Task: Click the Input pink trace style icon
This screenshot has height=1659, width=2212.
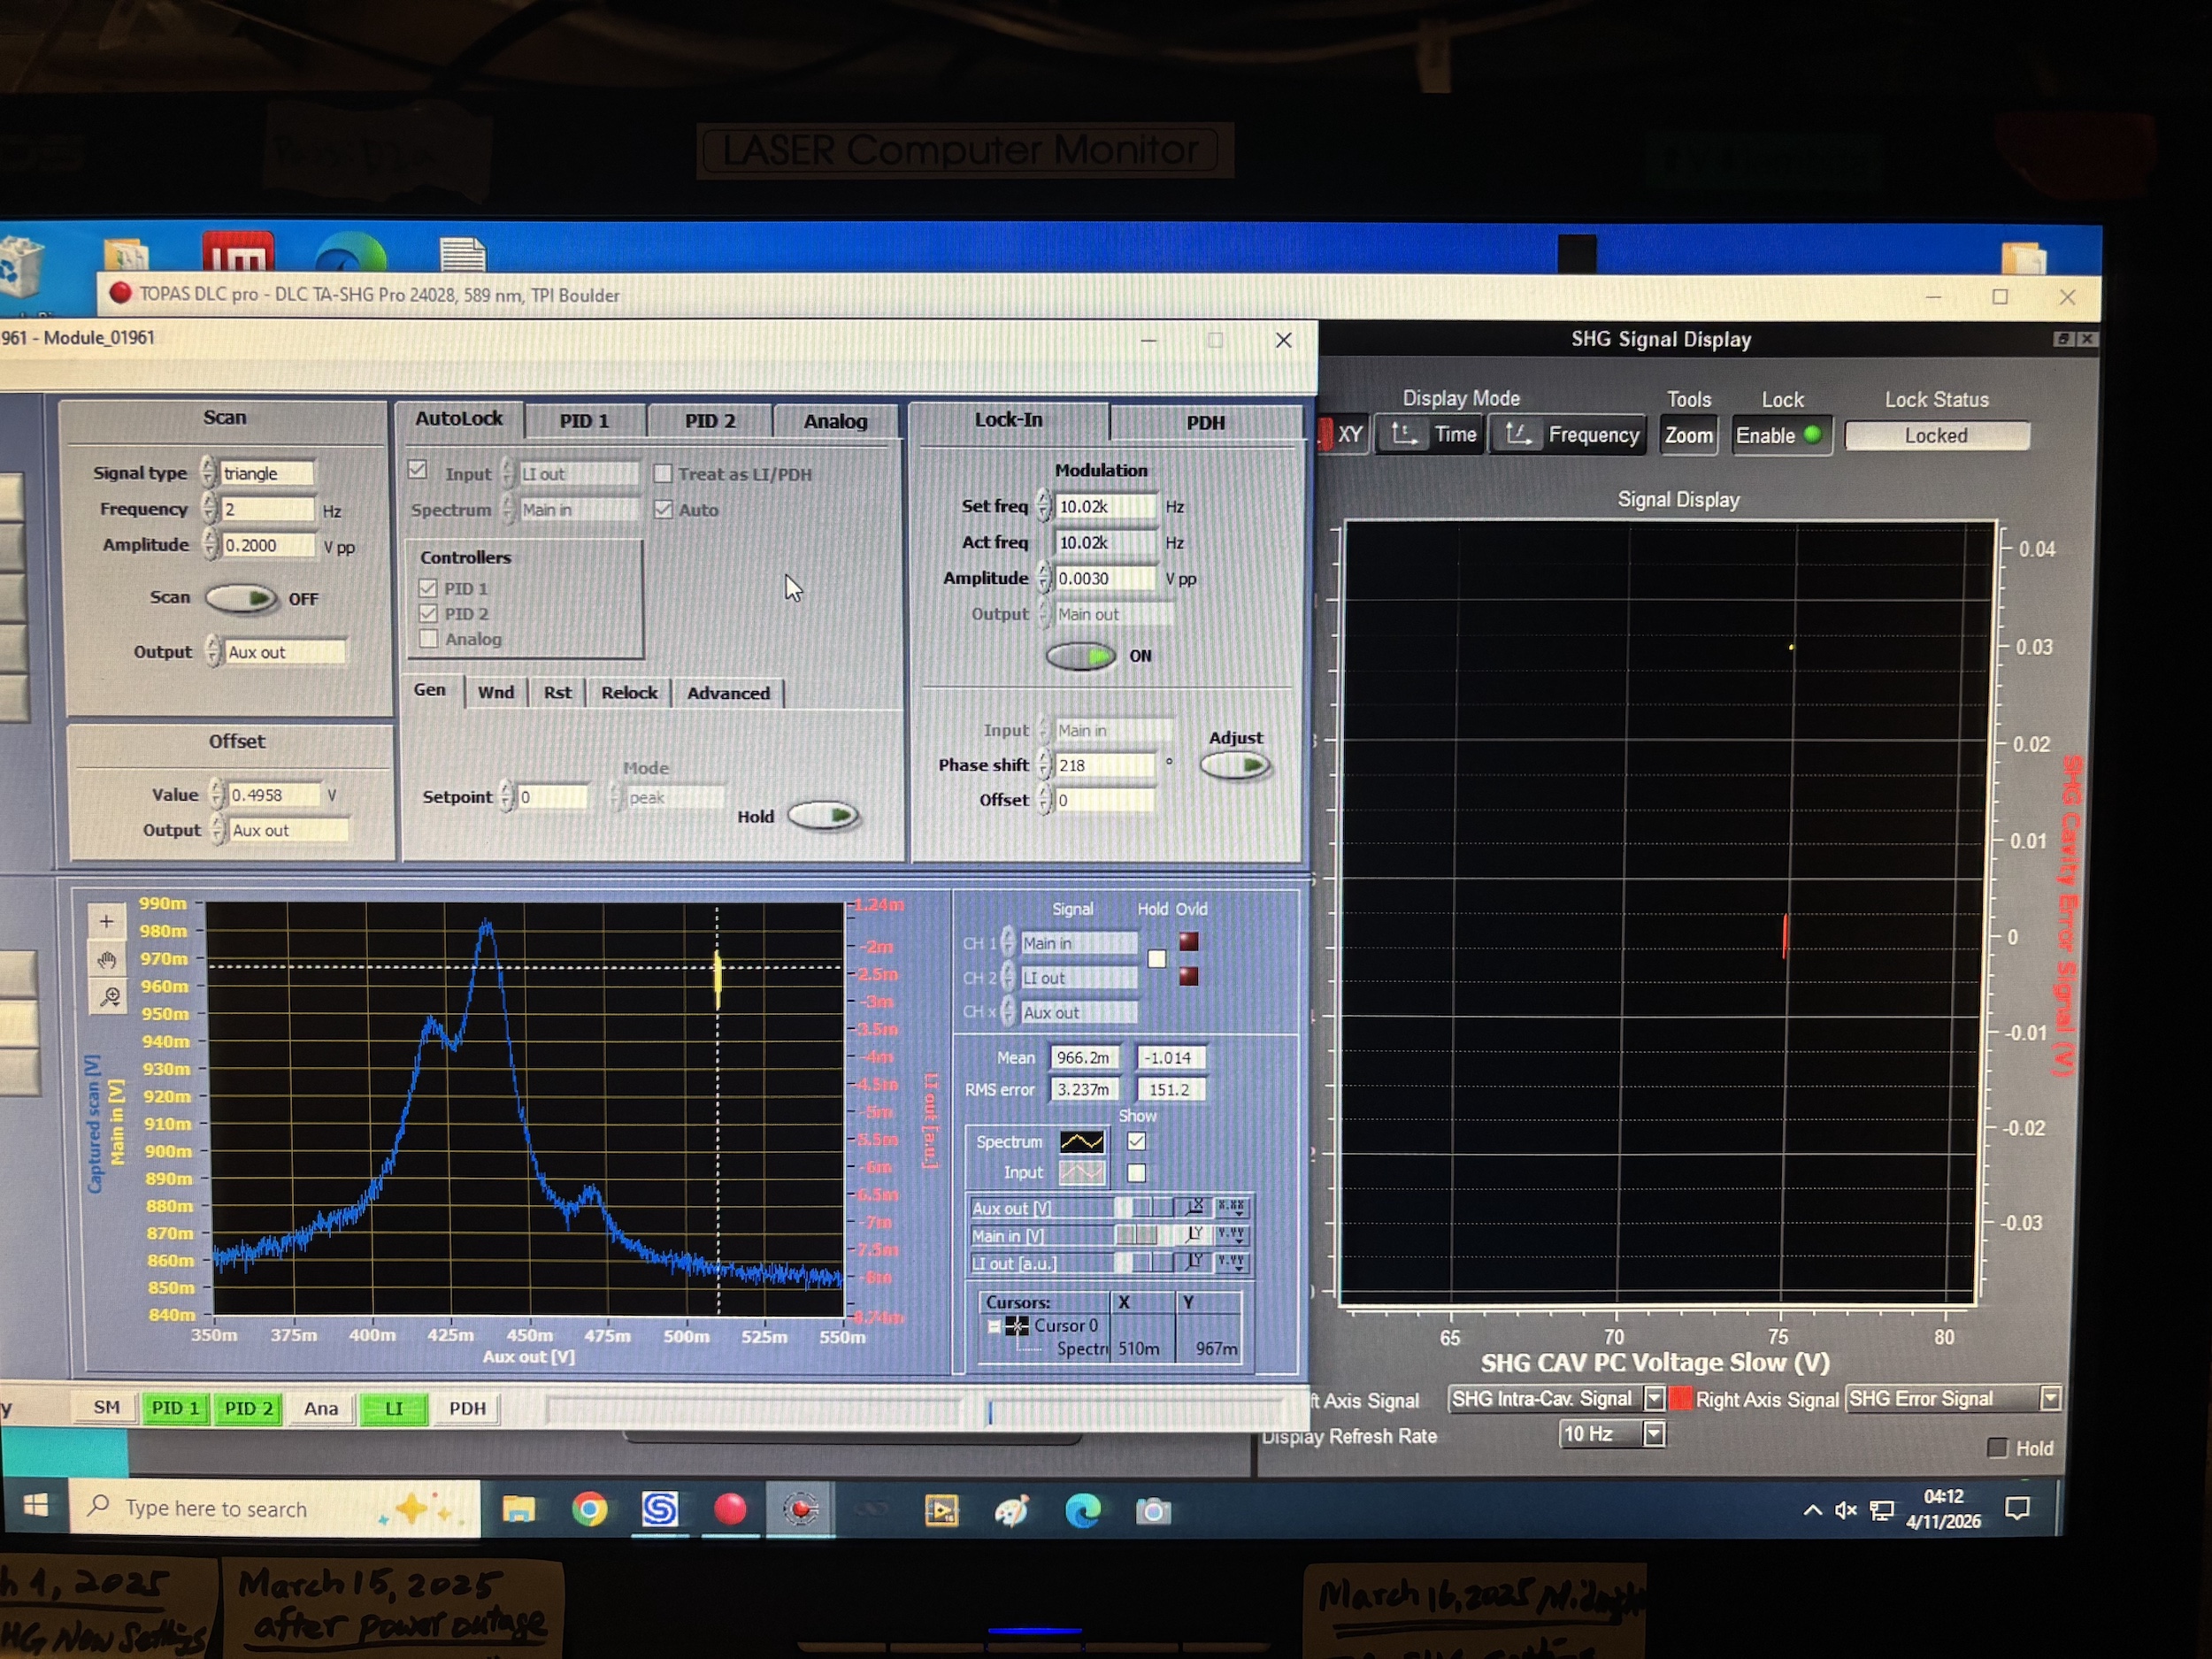Action: (1082, 1173)
